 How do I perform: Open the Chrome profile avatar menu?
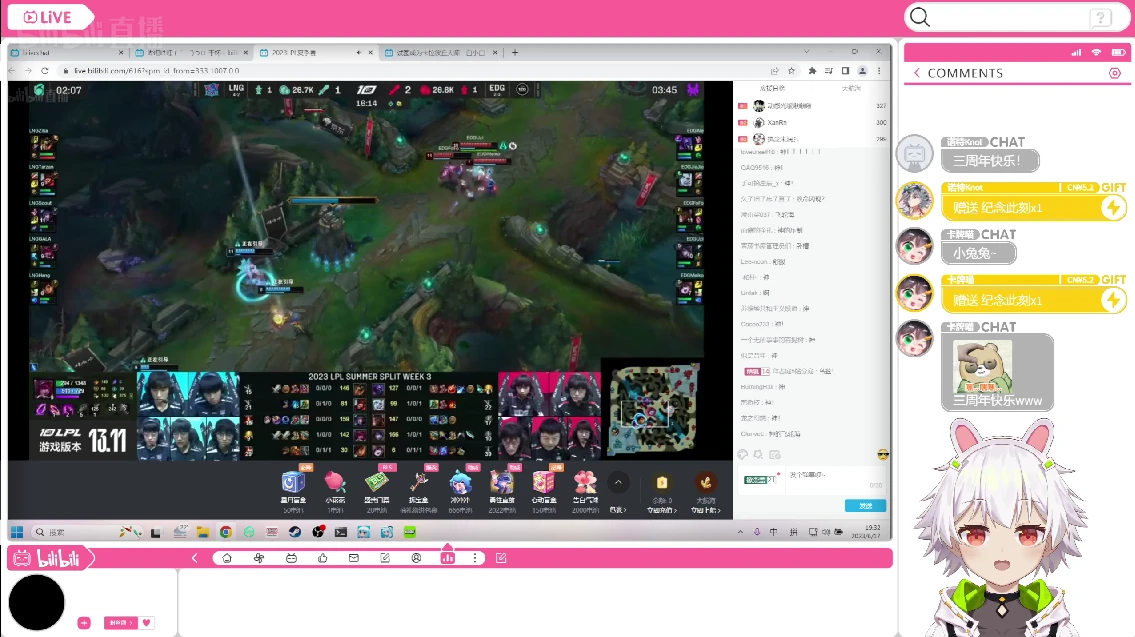[862, 71]
